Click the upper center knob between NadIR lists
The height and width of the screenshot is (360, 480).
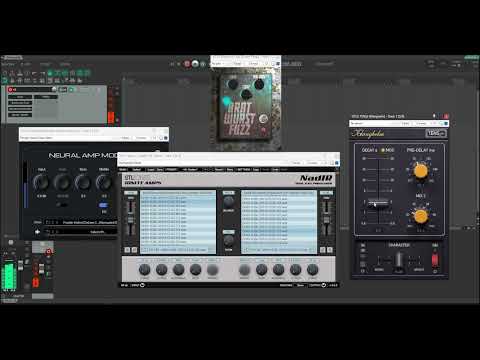coord(228,201)
